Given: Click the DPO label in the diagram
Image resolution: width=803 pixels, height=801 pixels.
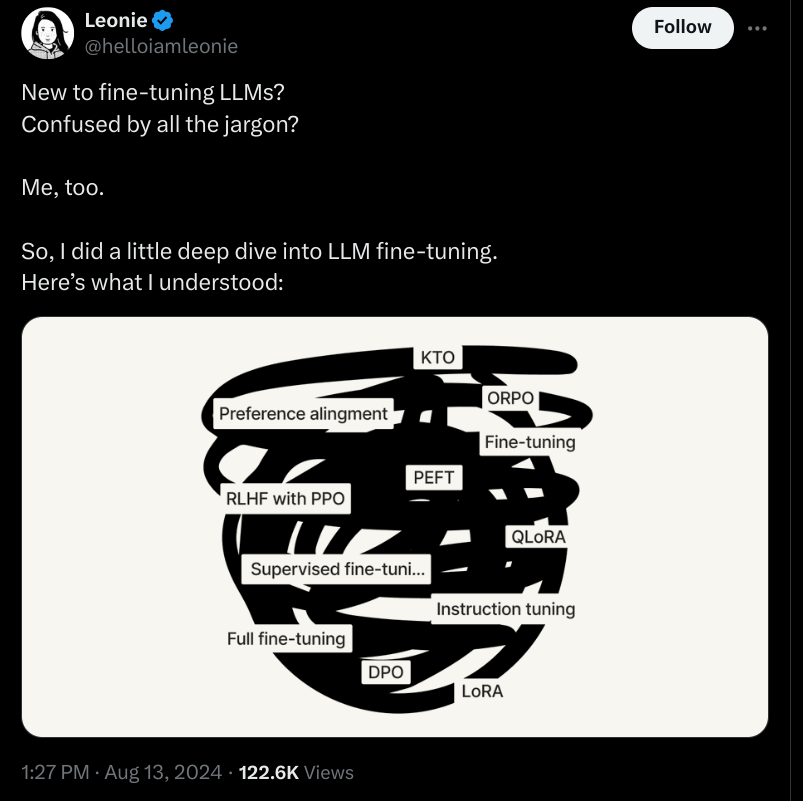Looking at the screenshot, I should 386,672.
